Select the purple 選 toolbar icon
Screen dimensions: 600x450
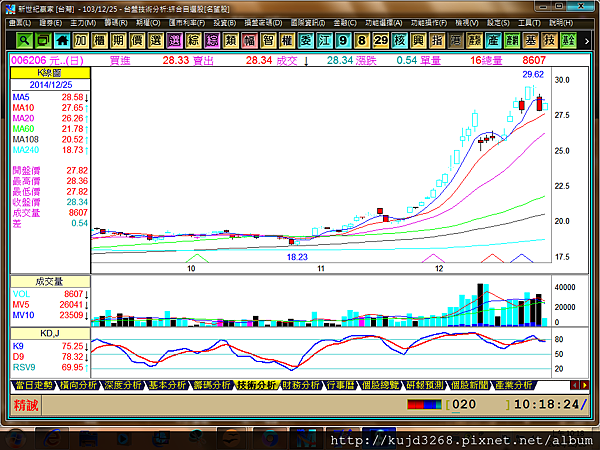pos(174,40)
